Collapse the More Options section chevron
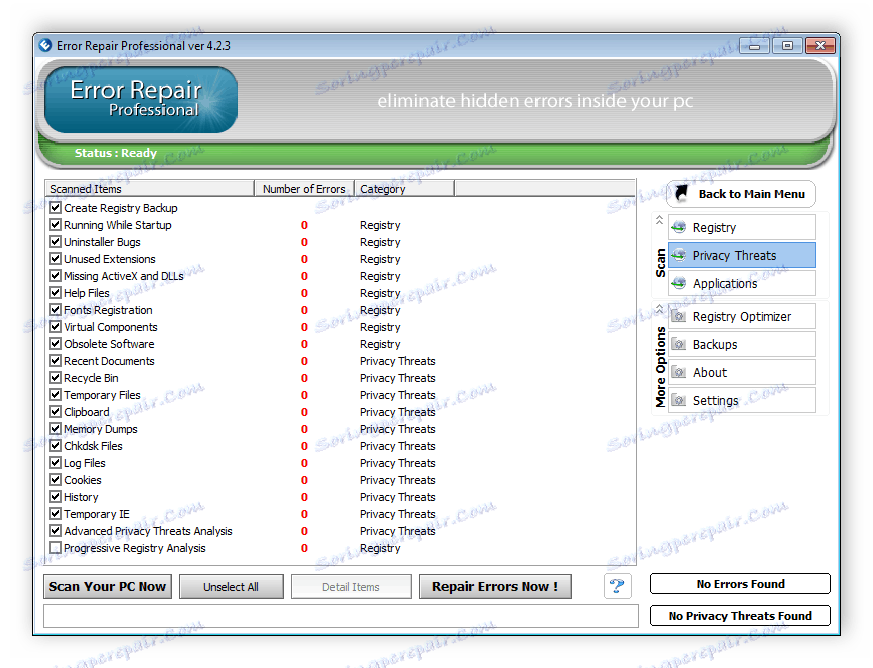 point(659,308)
